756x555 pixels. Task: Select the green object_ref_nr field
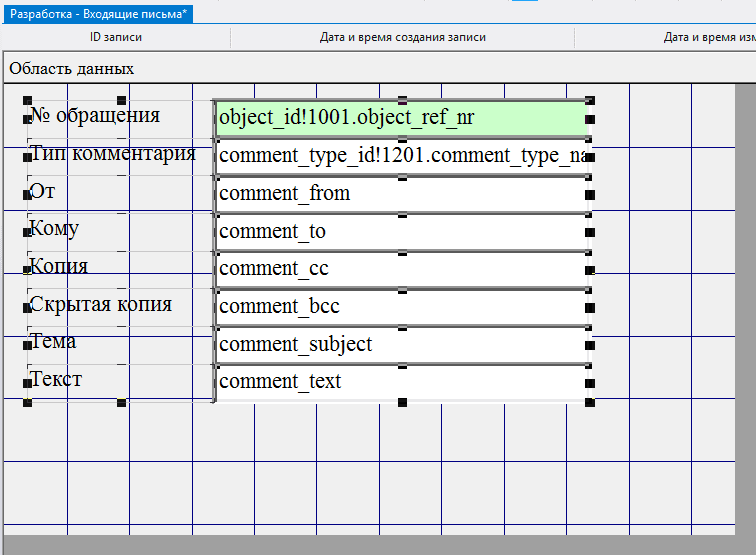(x=401, y=119)
